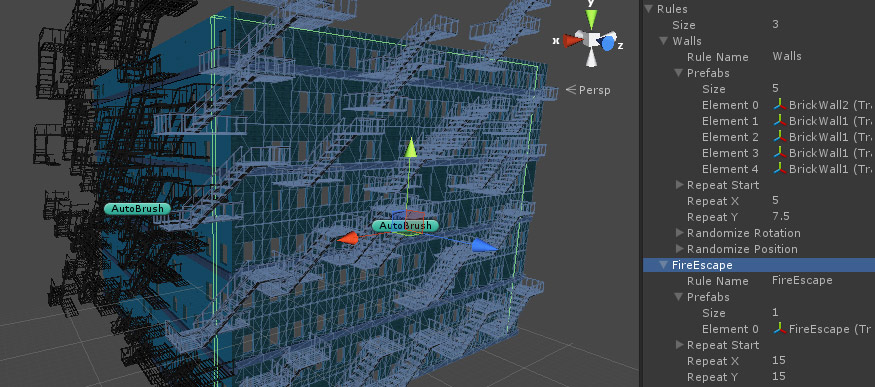This screenshot has width=875, height=387.
Task: Expand FireEscape Repeat Start
Action: tap(679, 345)
